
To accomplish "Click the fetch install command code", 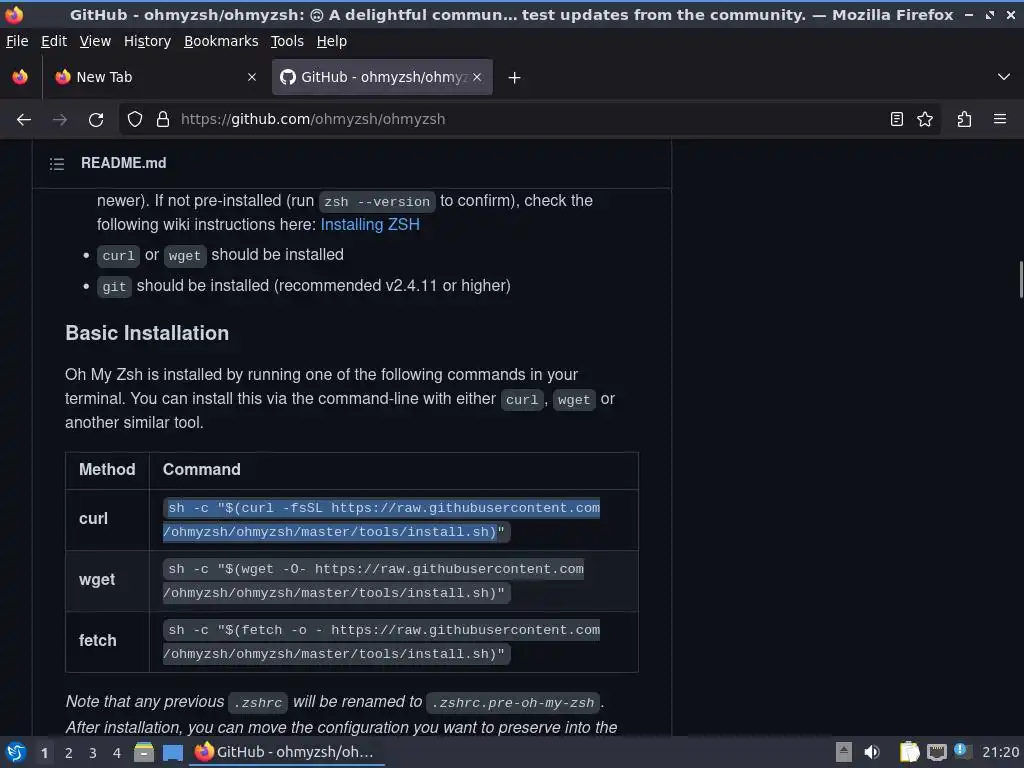I will pos(381,642).
